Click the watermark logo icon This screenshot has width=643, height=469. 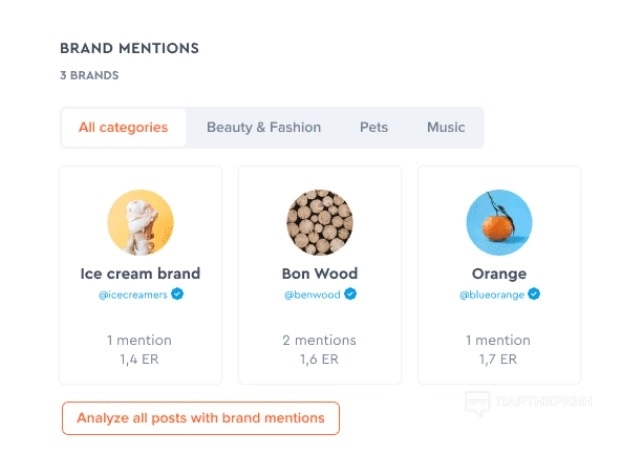coord(478,402)
